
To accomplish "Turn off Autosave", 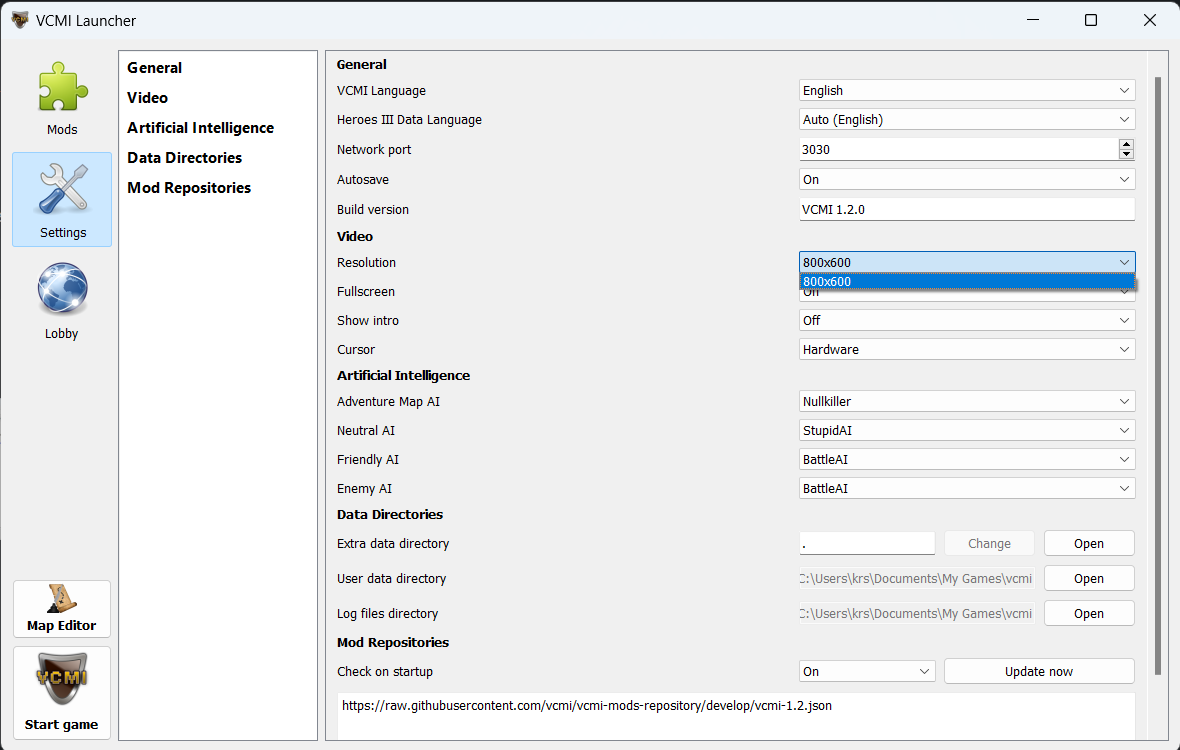I will [966, 178].
